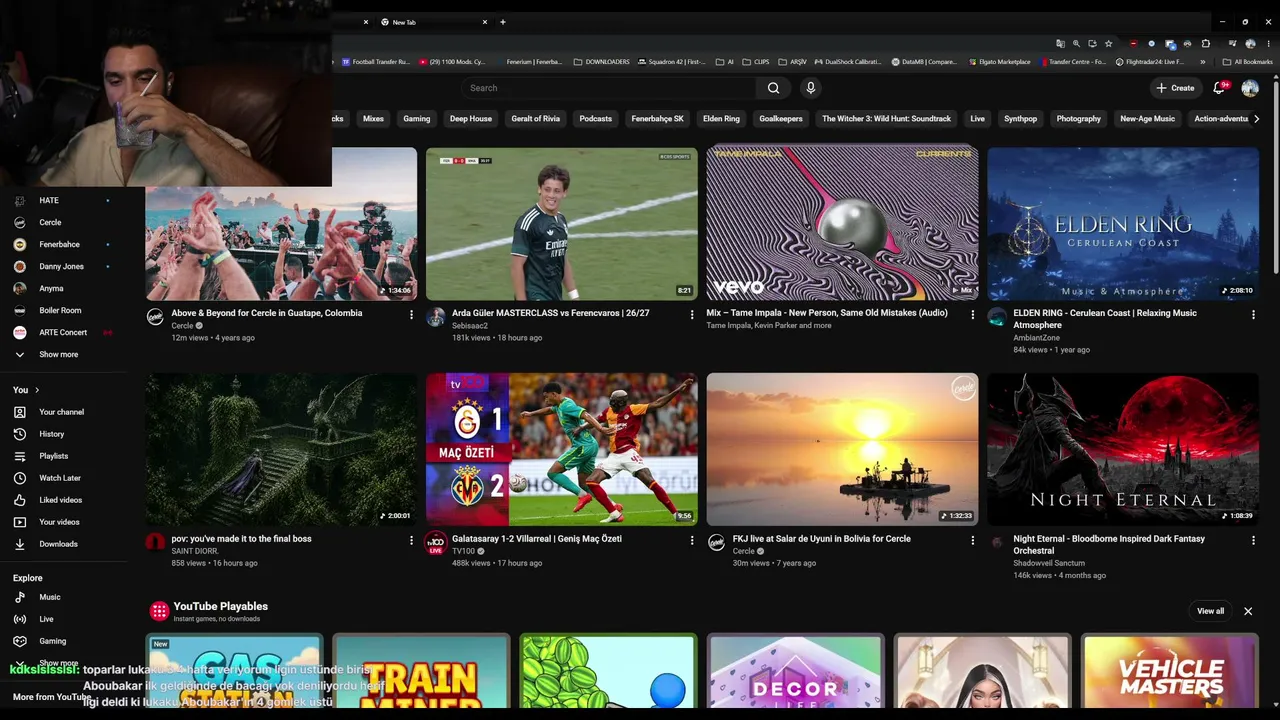Select the Geralt of Rivia chip
This screenshot has height=720, width=1280.
pyautogui.click(x=536, y=119)
